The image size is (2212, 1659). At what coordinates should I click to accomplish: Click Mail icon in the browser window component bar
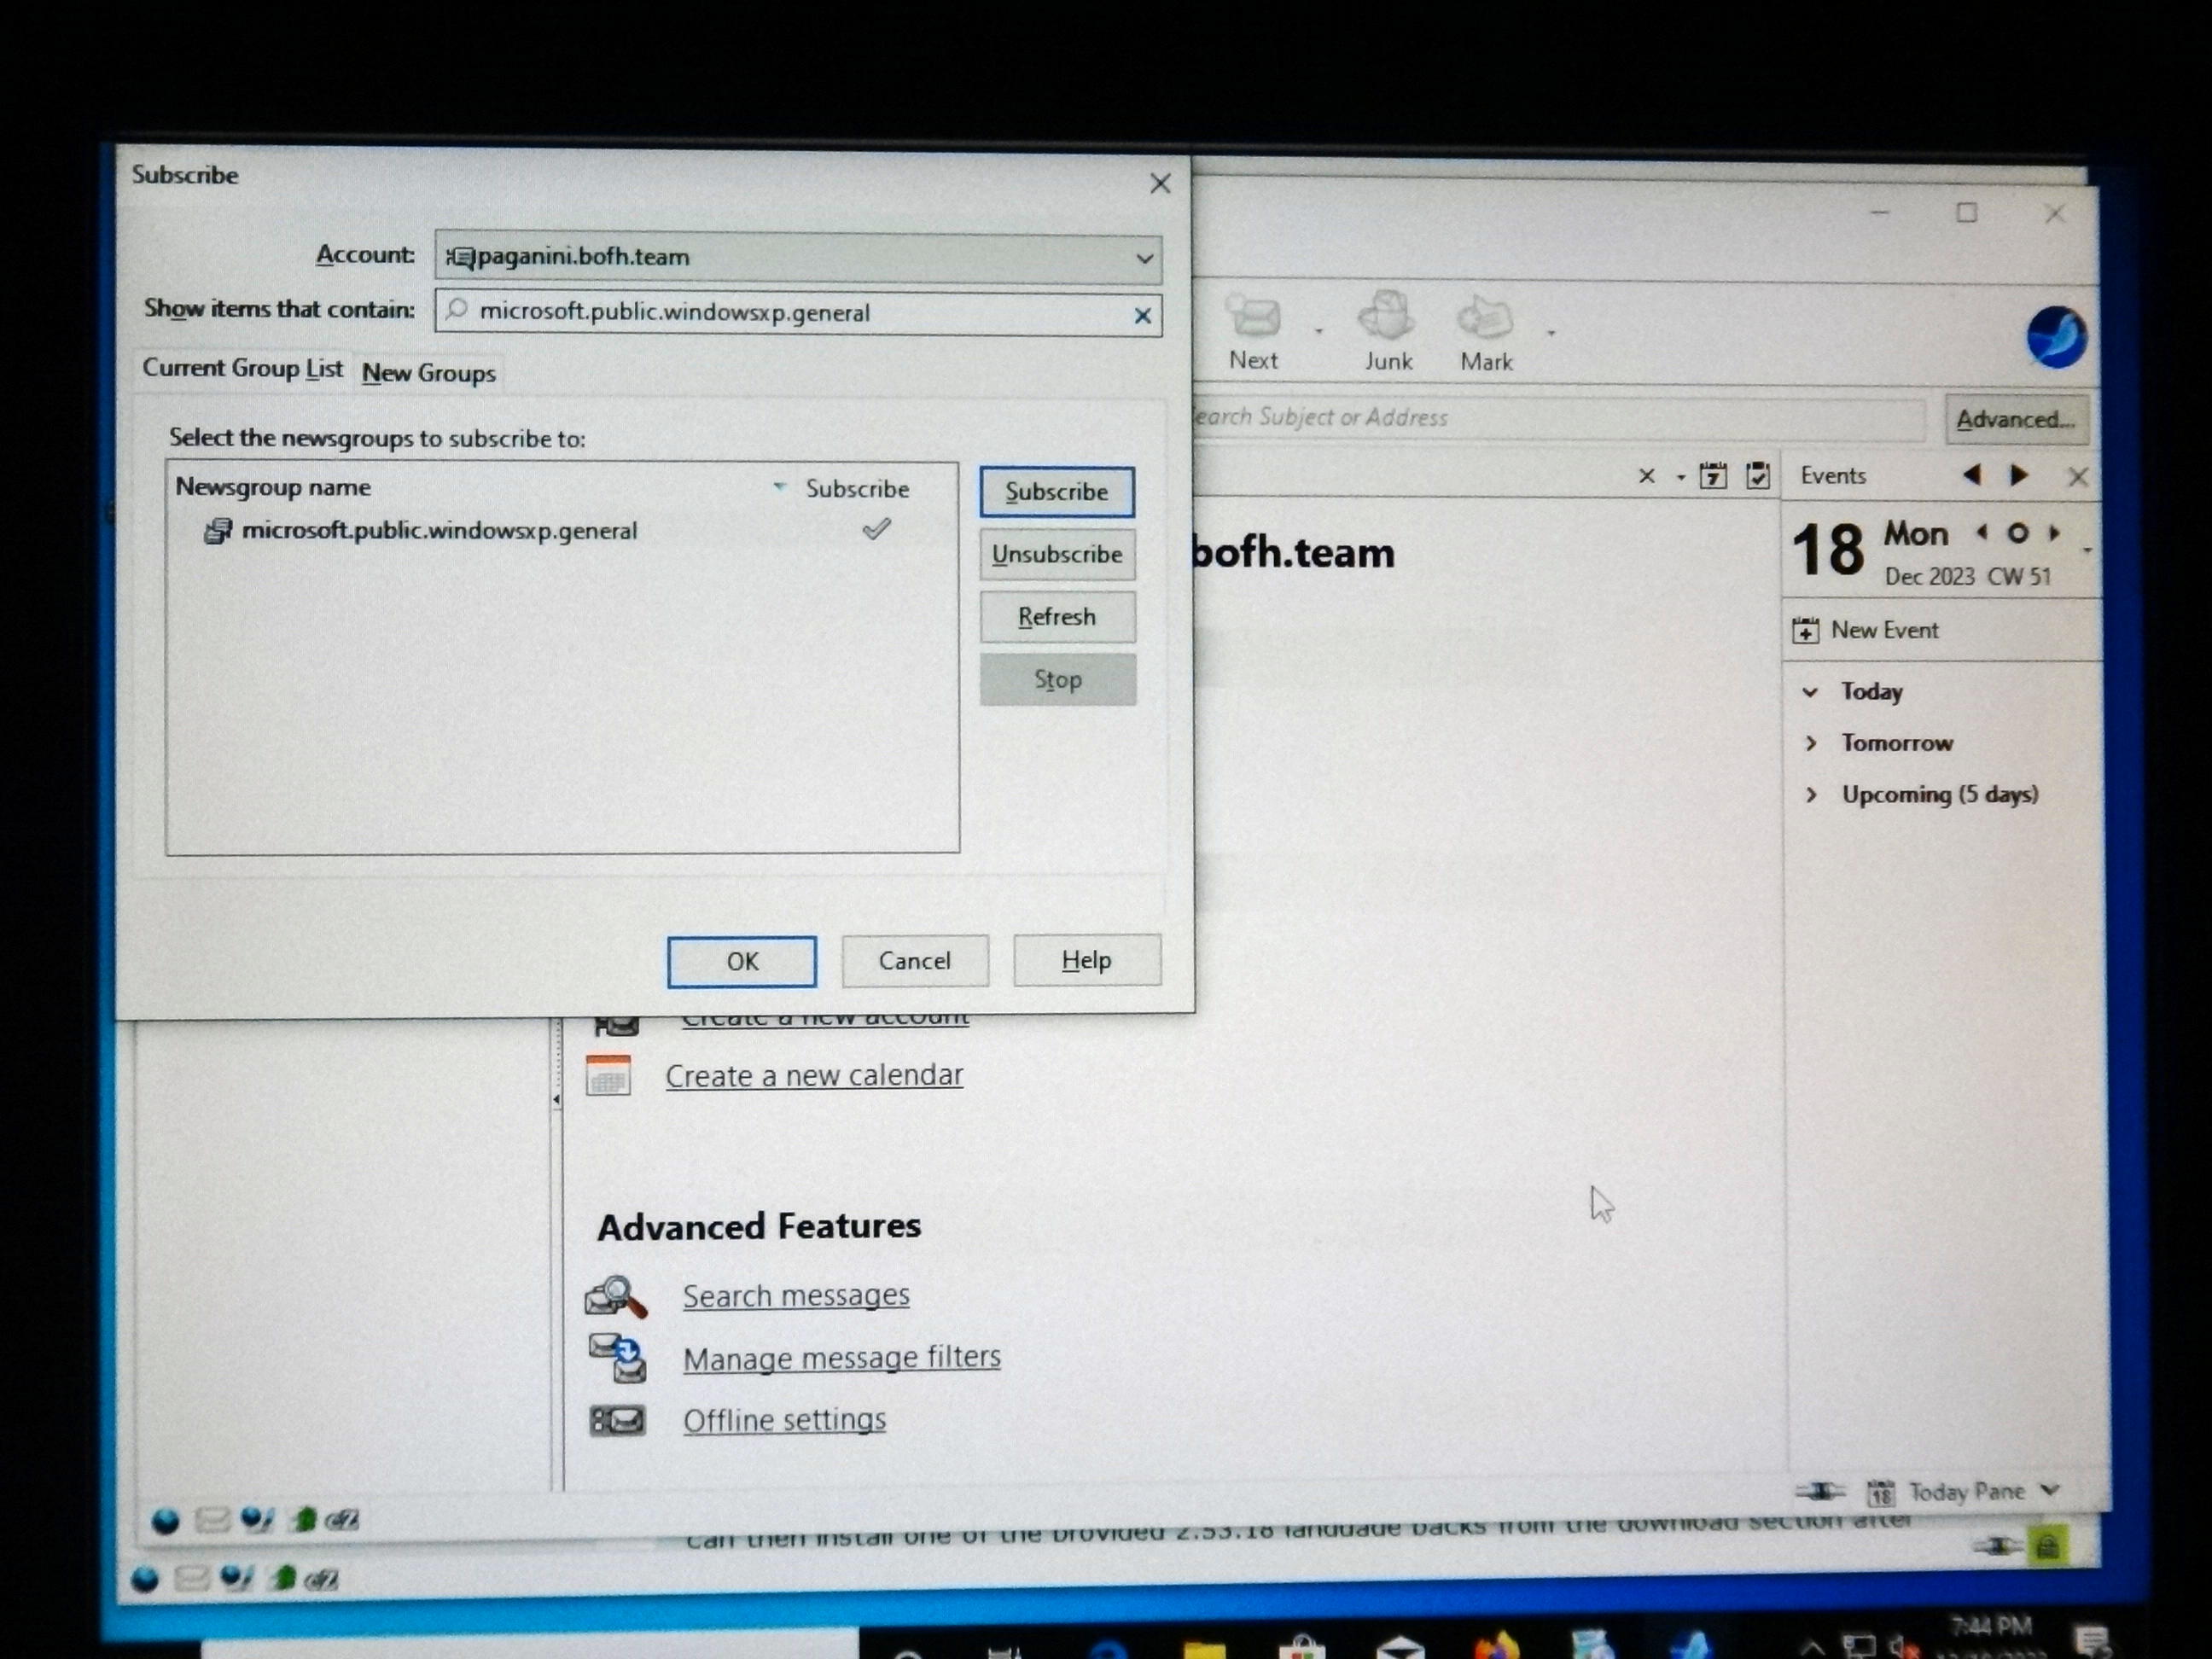(191, 1579)
